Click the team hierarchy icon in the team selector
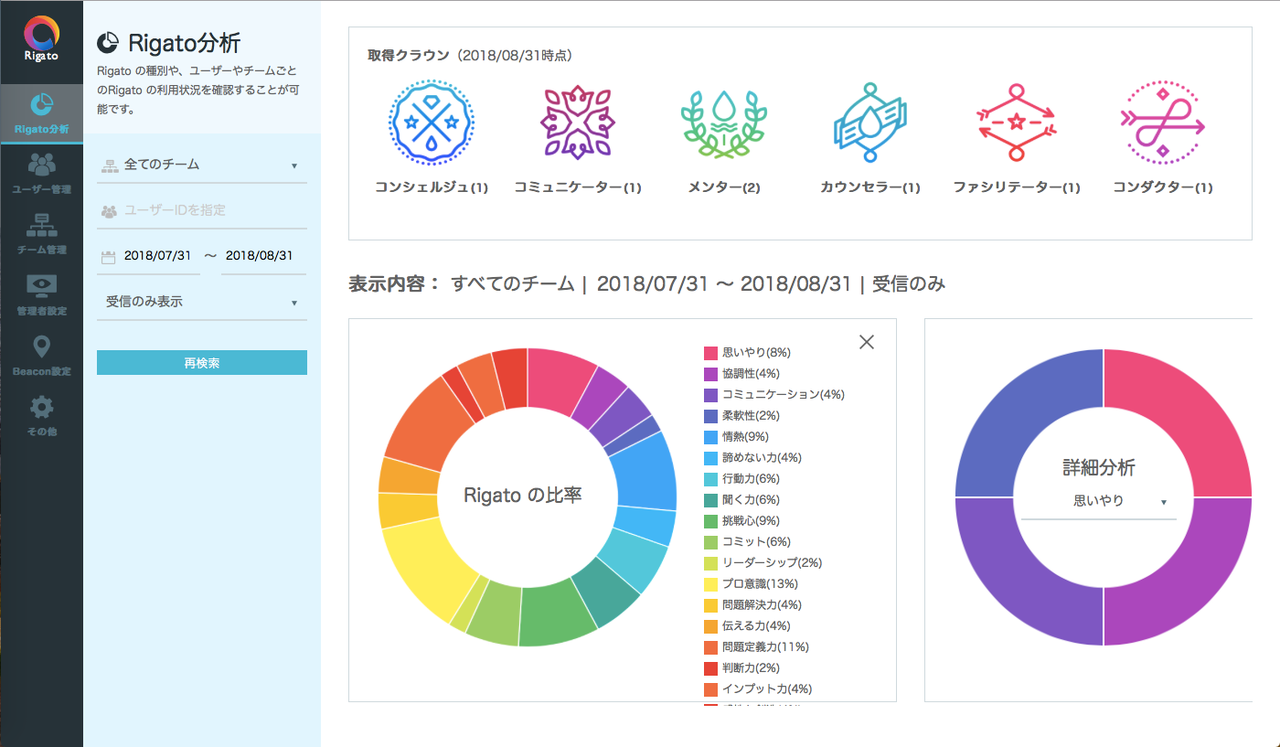 (109, 165)
